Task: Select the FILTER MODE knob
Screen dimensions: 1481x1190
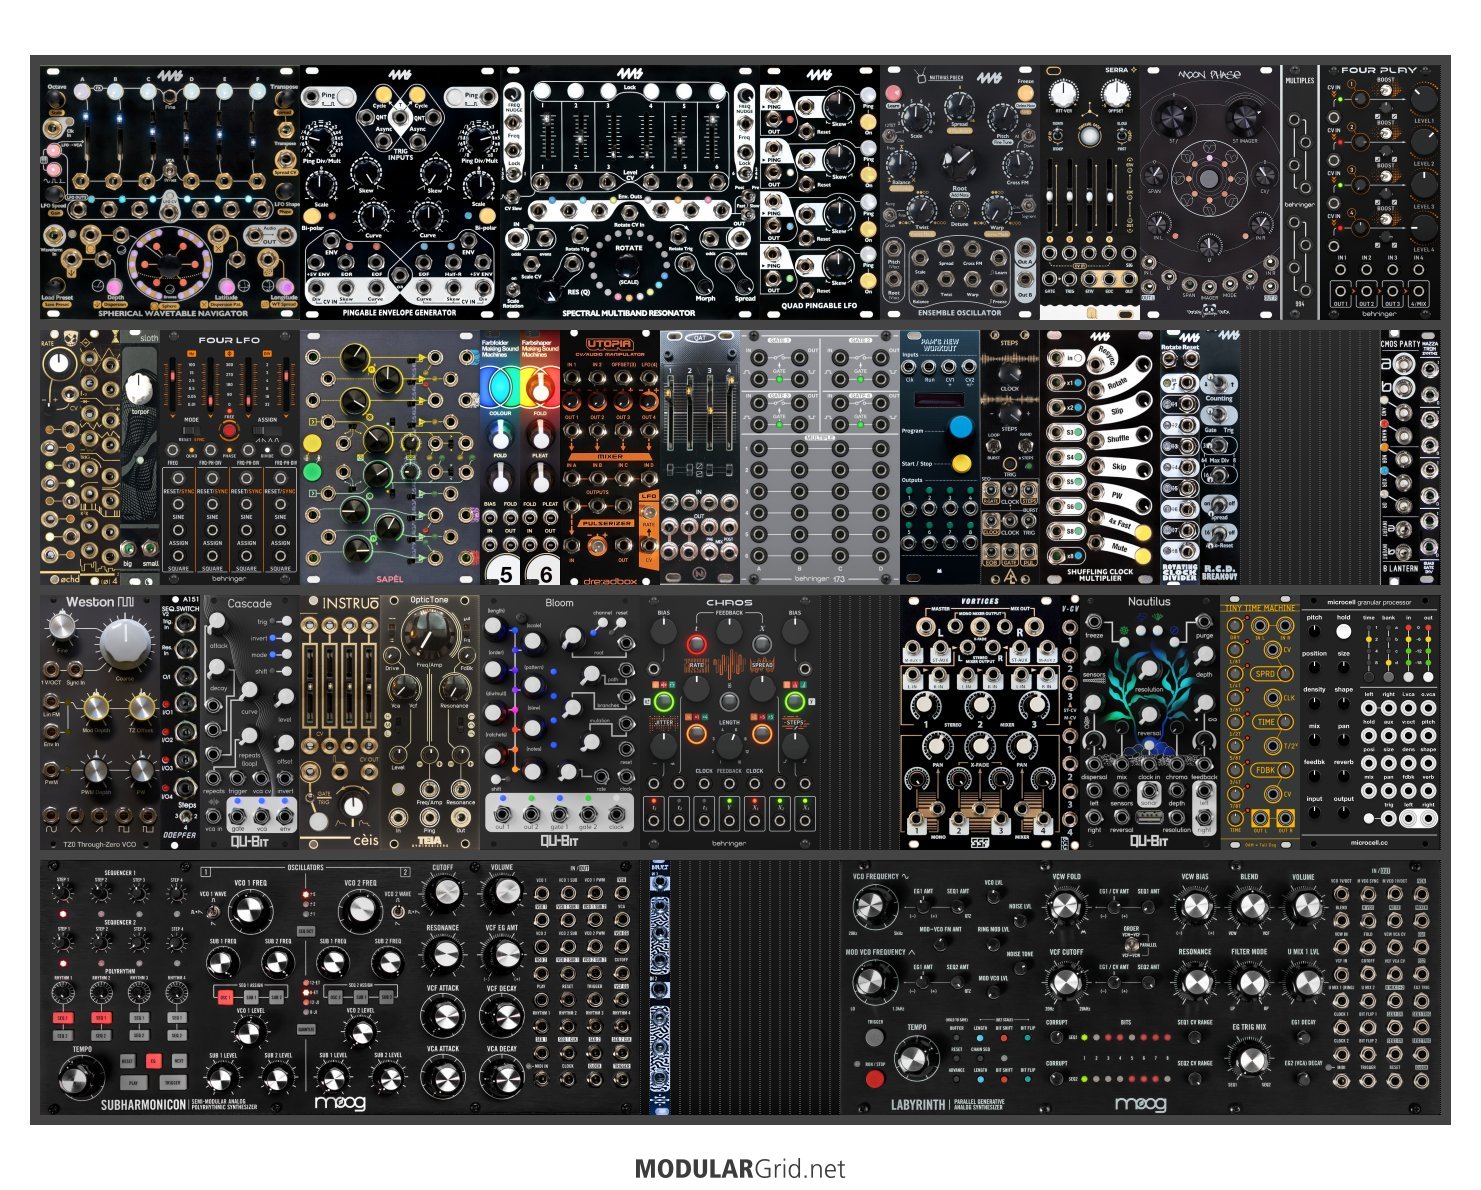Action: (x=1250, y=982)
